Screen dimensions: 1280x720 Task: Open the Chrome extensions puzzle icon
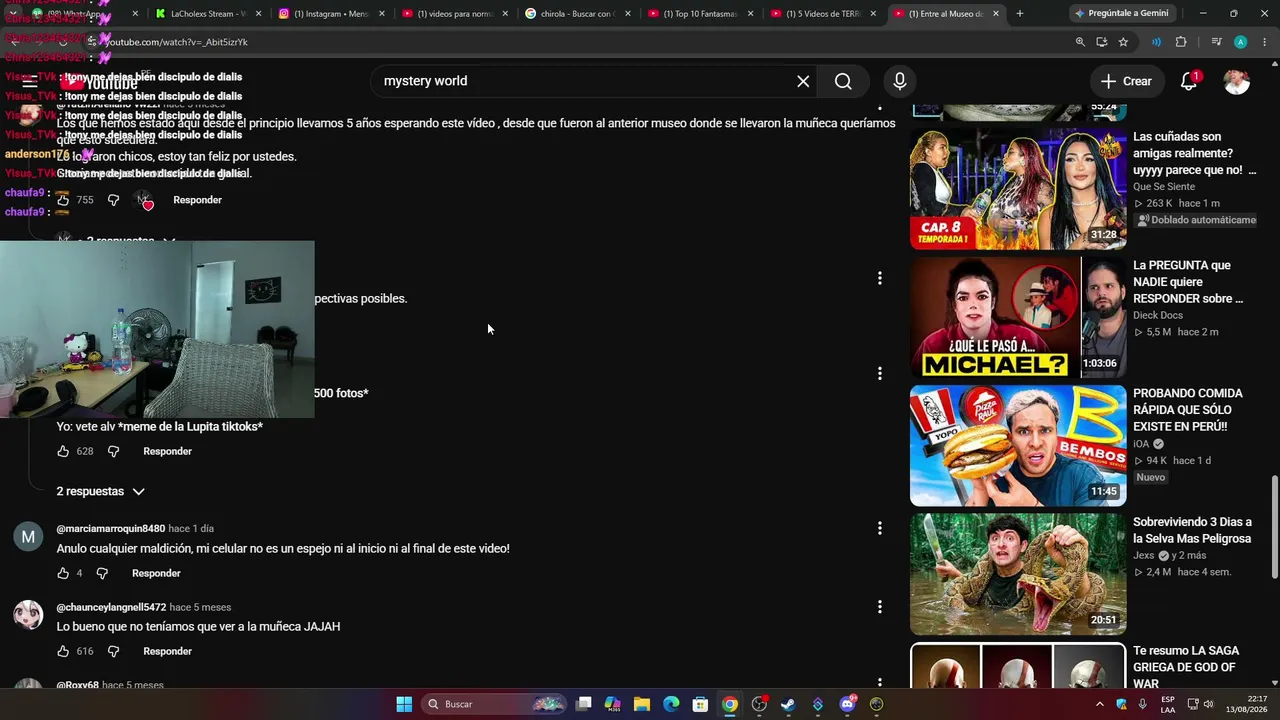click(1181, 42)
